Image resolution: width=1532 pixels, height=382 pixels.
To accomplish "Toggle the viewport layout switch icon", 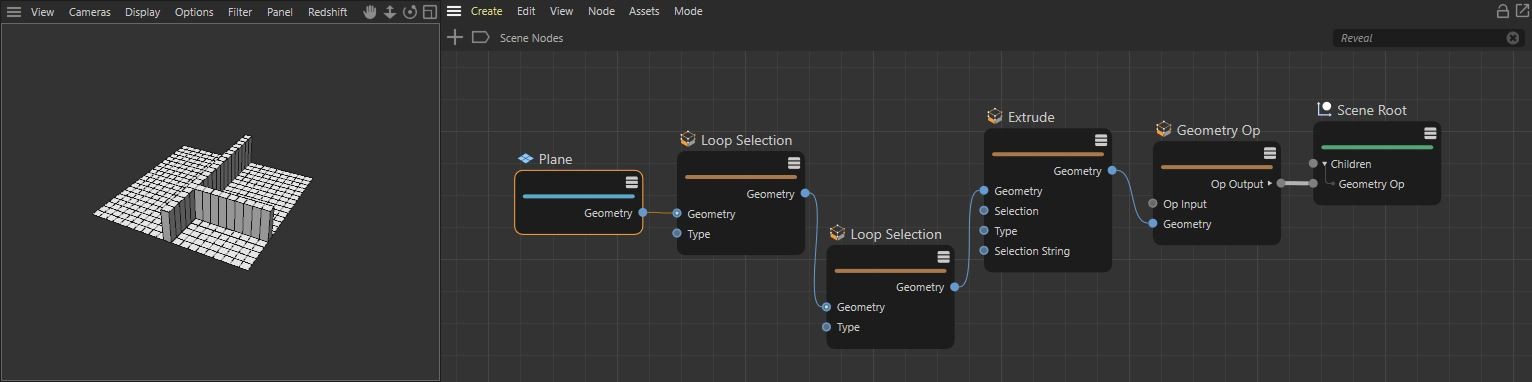I will (x=430, y=12).
